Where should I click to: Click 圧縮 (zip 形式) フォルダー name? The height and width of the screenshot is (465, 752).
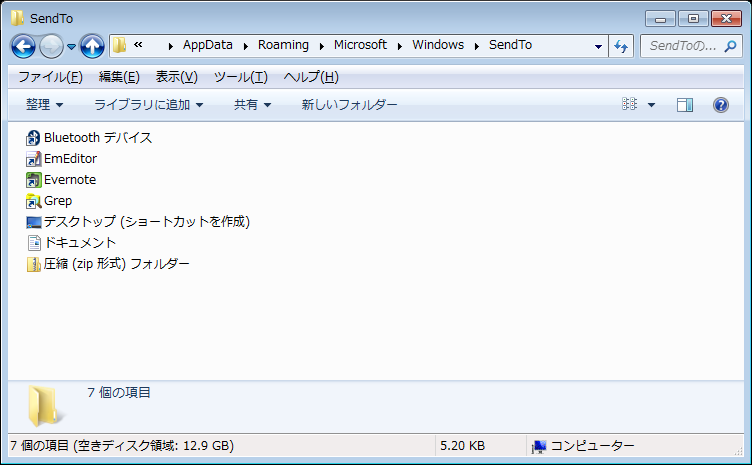(117, 264)
